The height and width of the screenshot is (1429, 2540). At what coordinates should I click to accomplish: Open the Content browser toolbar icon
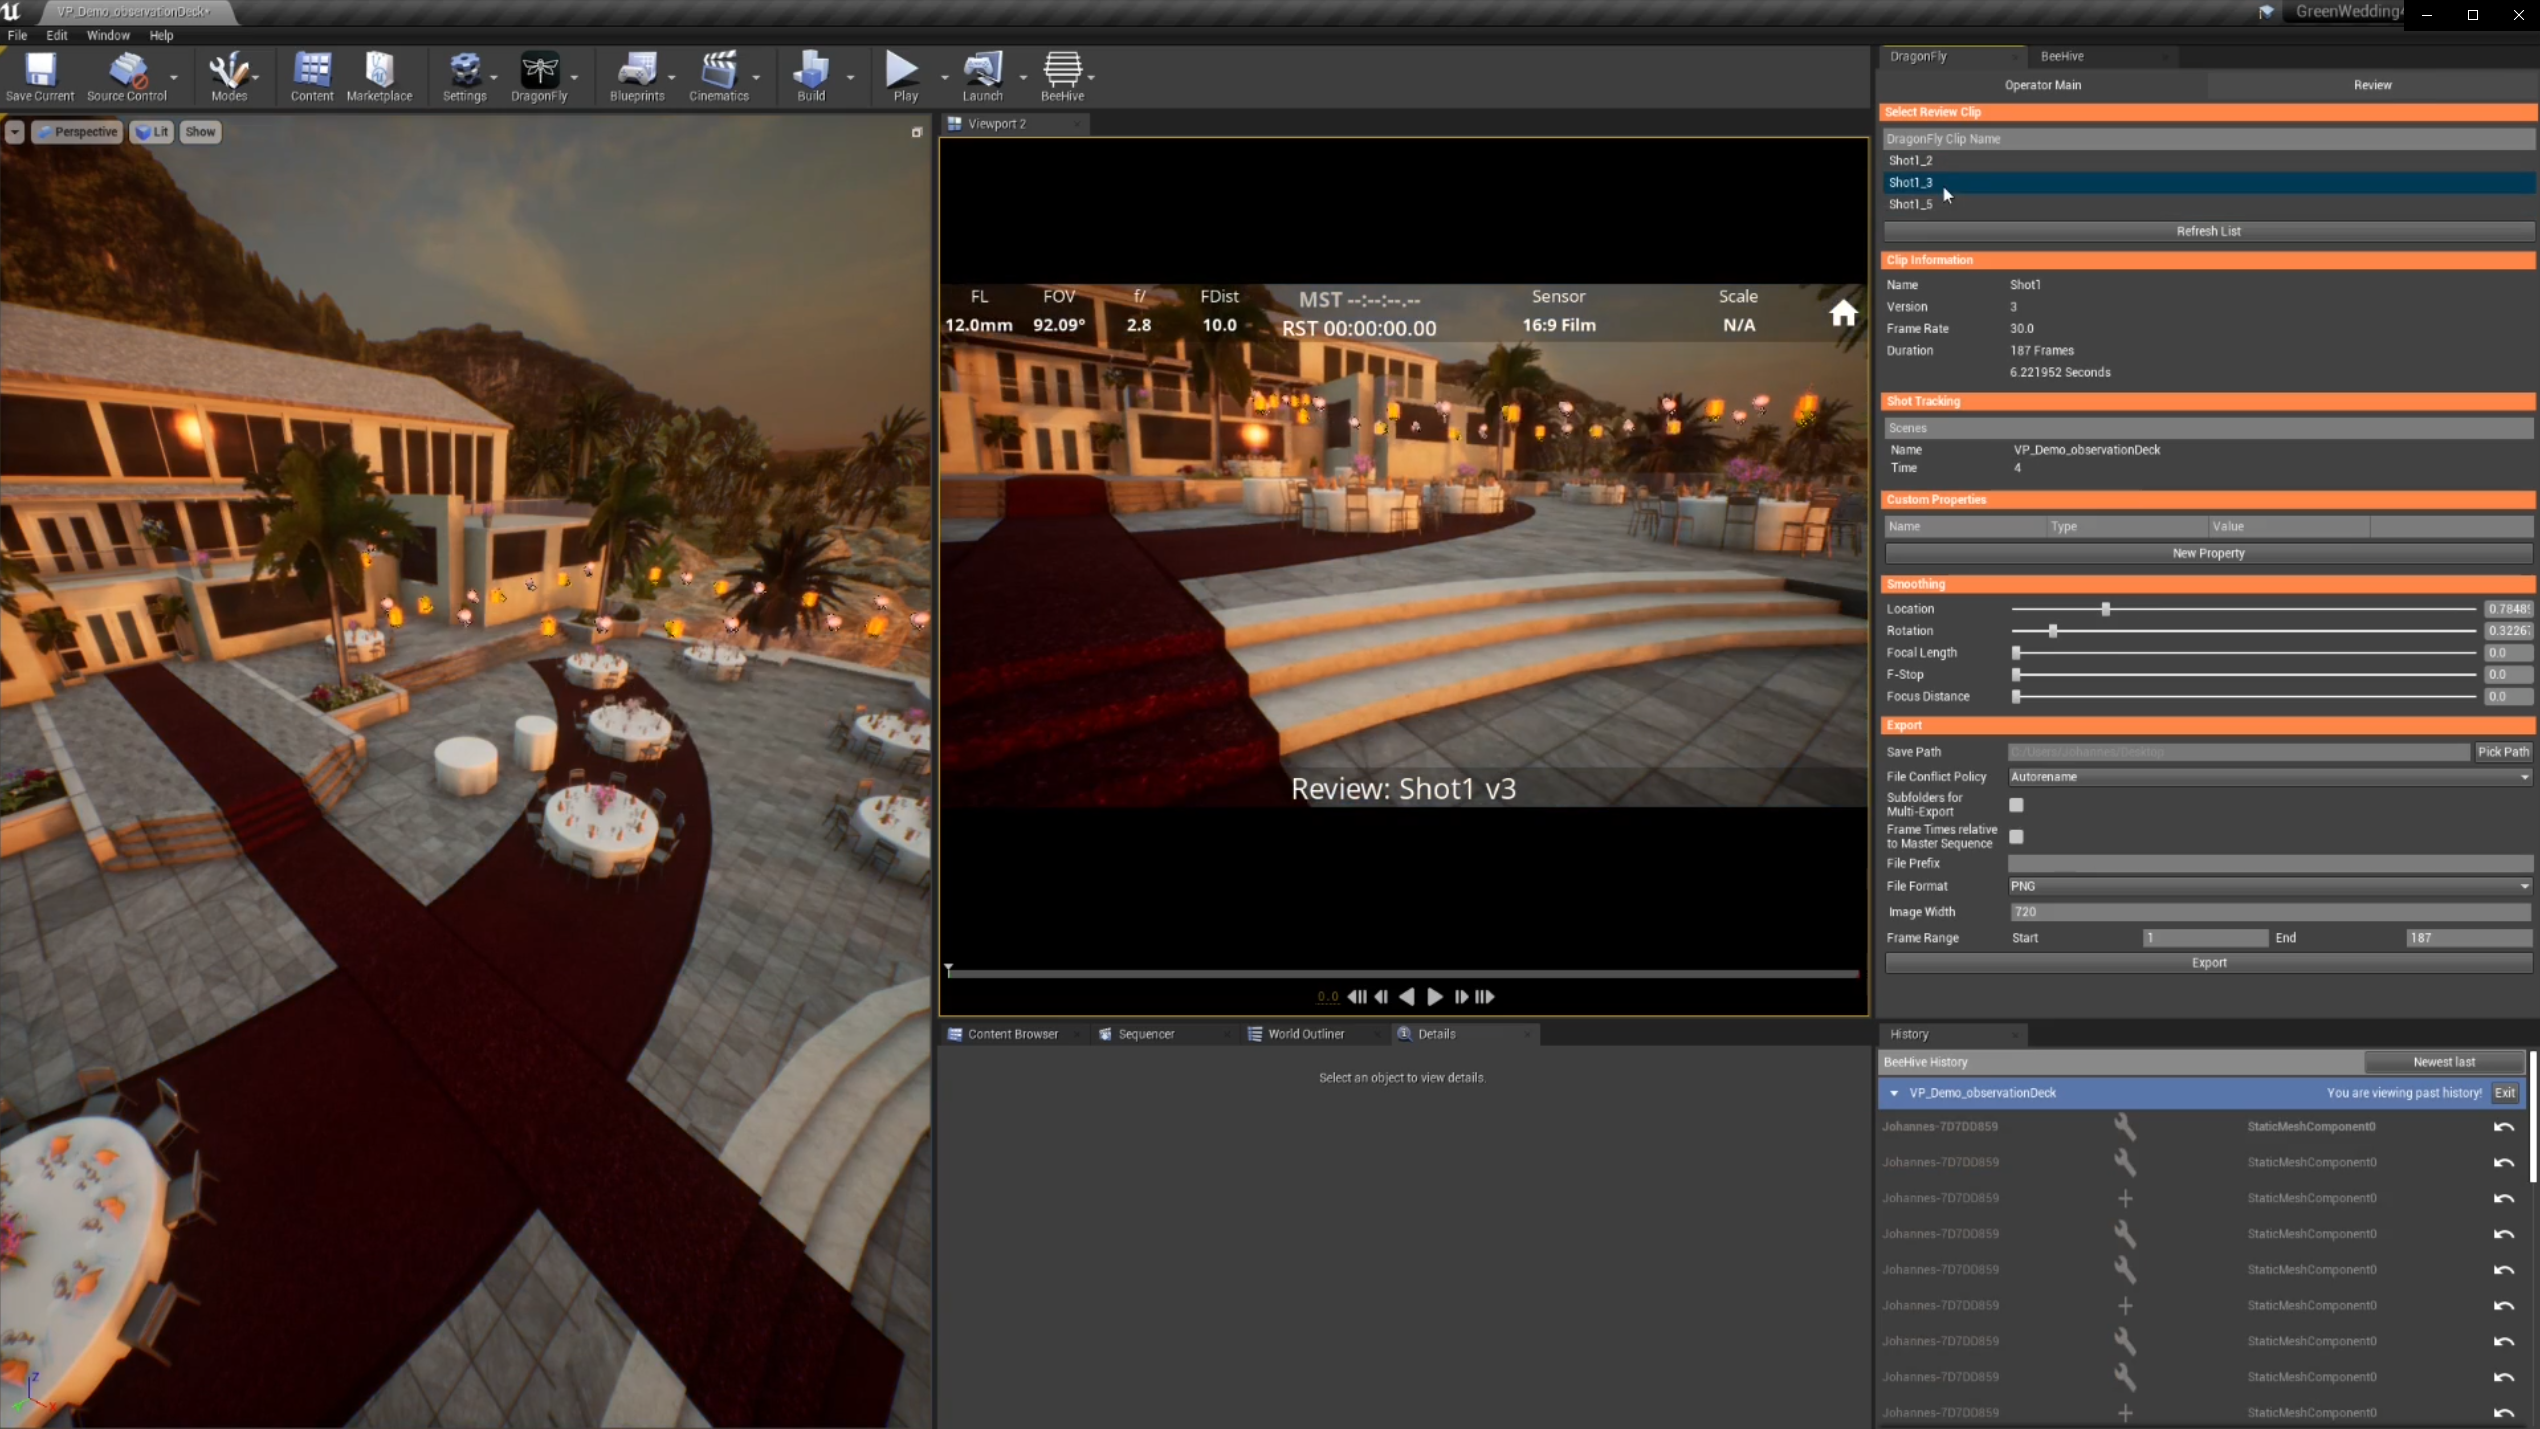point(312,76)
